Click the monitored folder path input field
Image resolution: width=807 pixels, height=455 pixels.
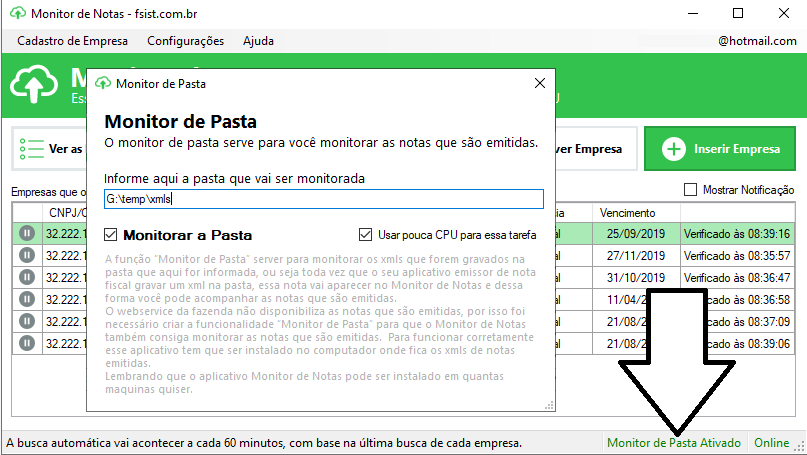(x=324, y=199)
